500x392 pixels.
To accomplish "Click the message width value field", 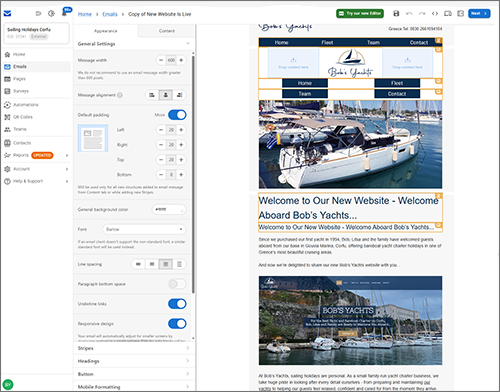I will 171,60.
